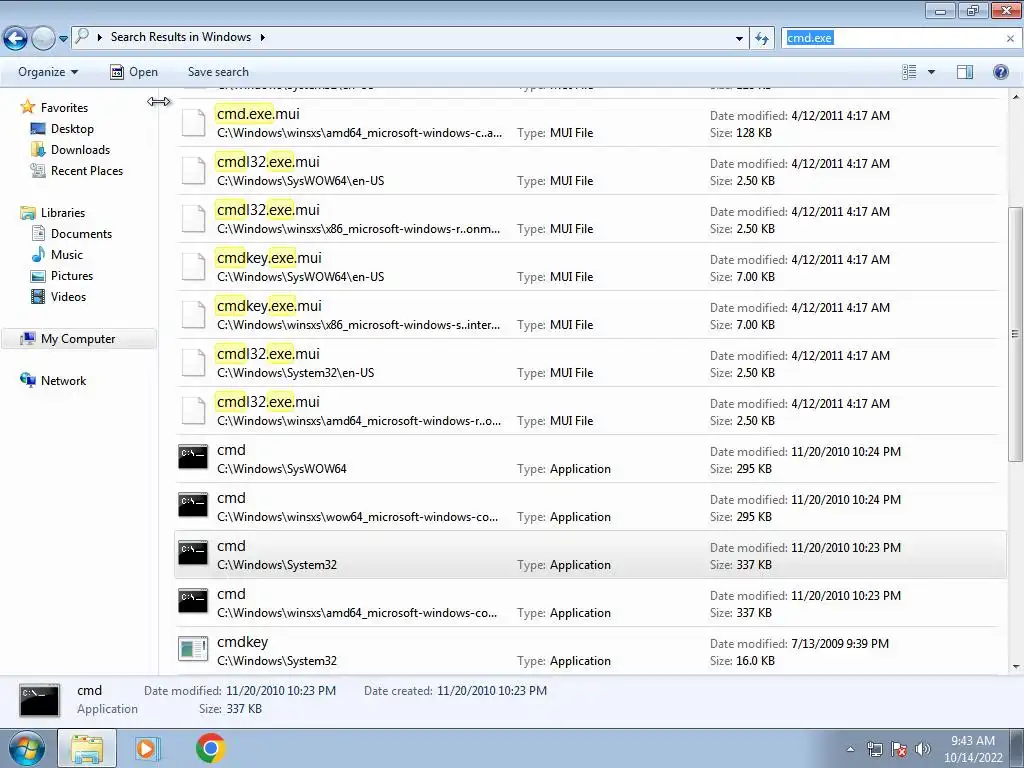Click the Open toolbar button
Viewport: 1024px width, 768px height.
click(x=134, y=72)
